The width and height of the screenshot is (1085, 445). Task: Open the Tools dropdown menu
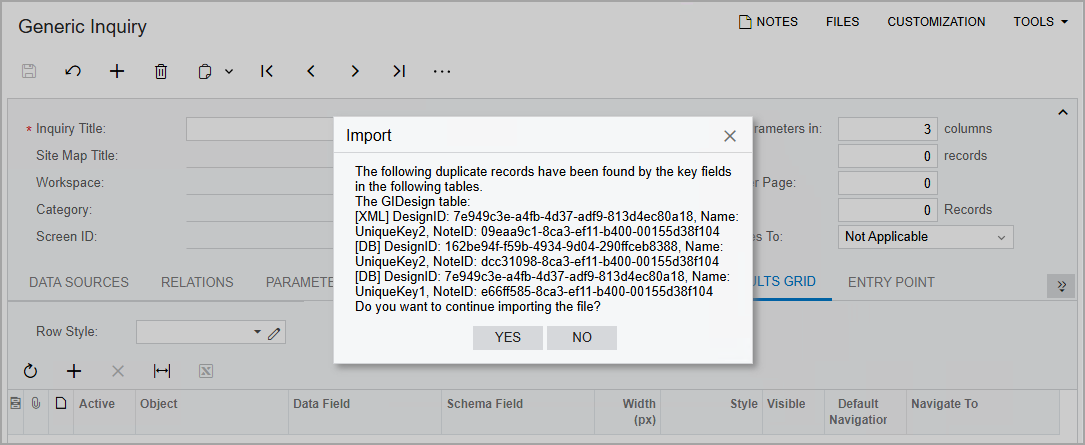pyautogui.click(x=1040, y=22)
